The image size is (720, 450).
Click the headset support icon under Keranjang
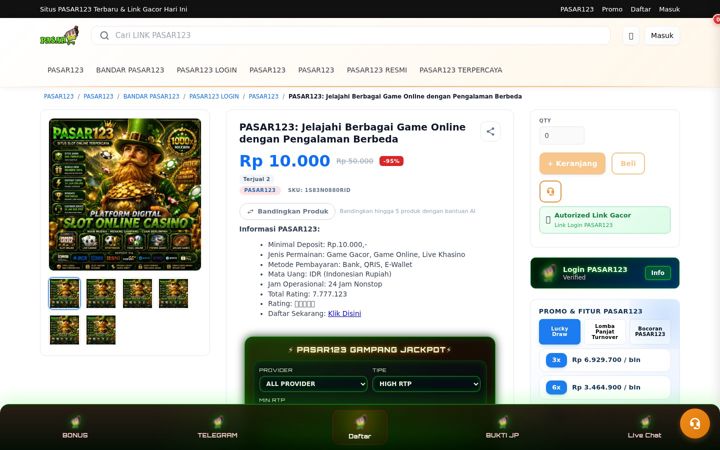550,191
